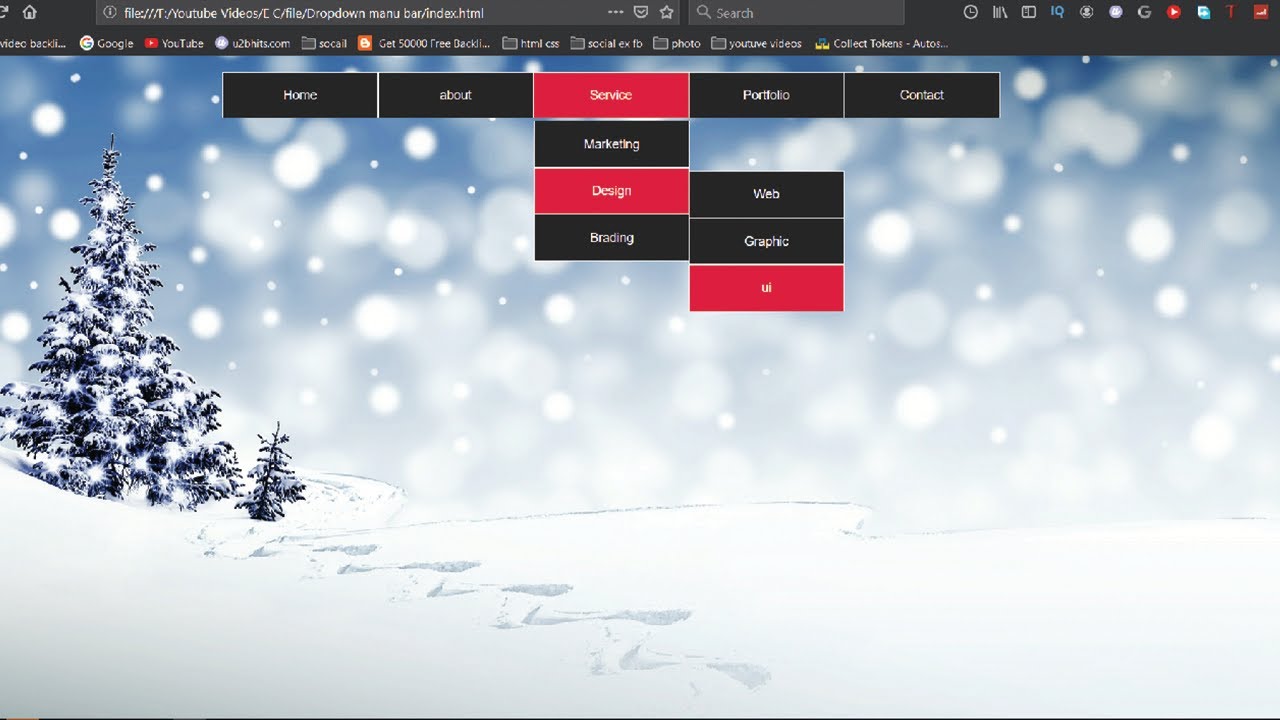Image resolution: width=1280 pixels, height=720 pixels.
Task: Open the page actions three-dot menu
Action: tap(616, 12)
